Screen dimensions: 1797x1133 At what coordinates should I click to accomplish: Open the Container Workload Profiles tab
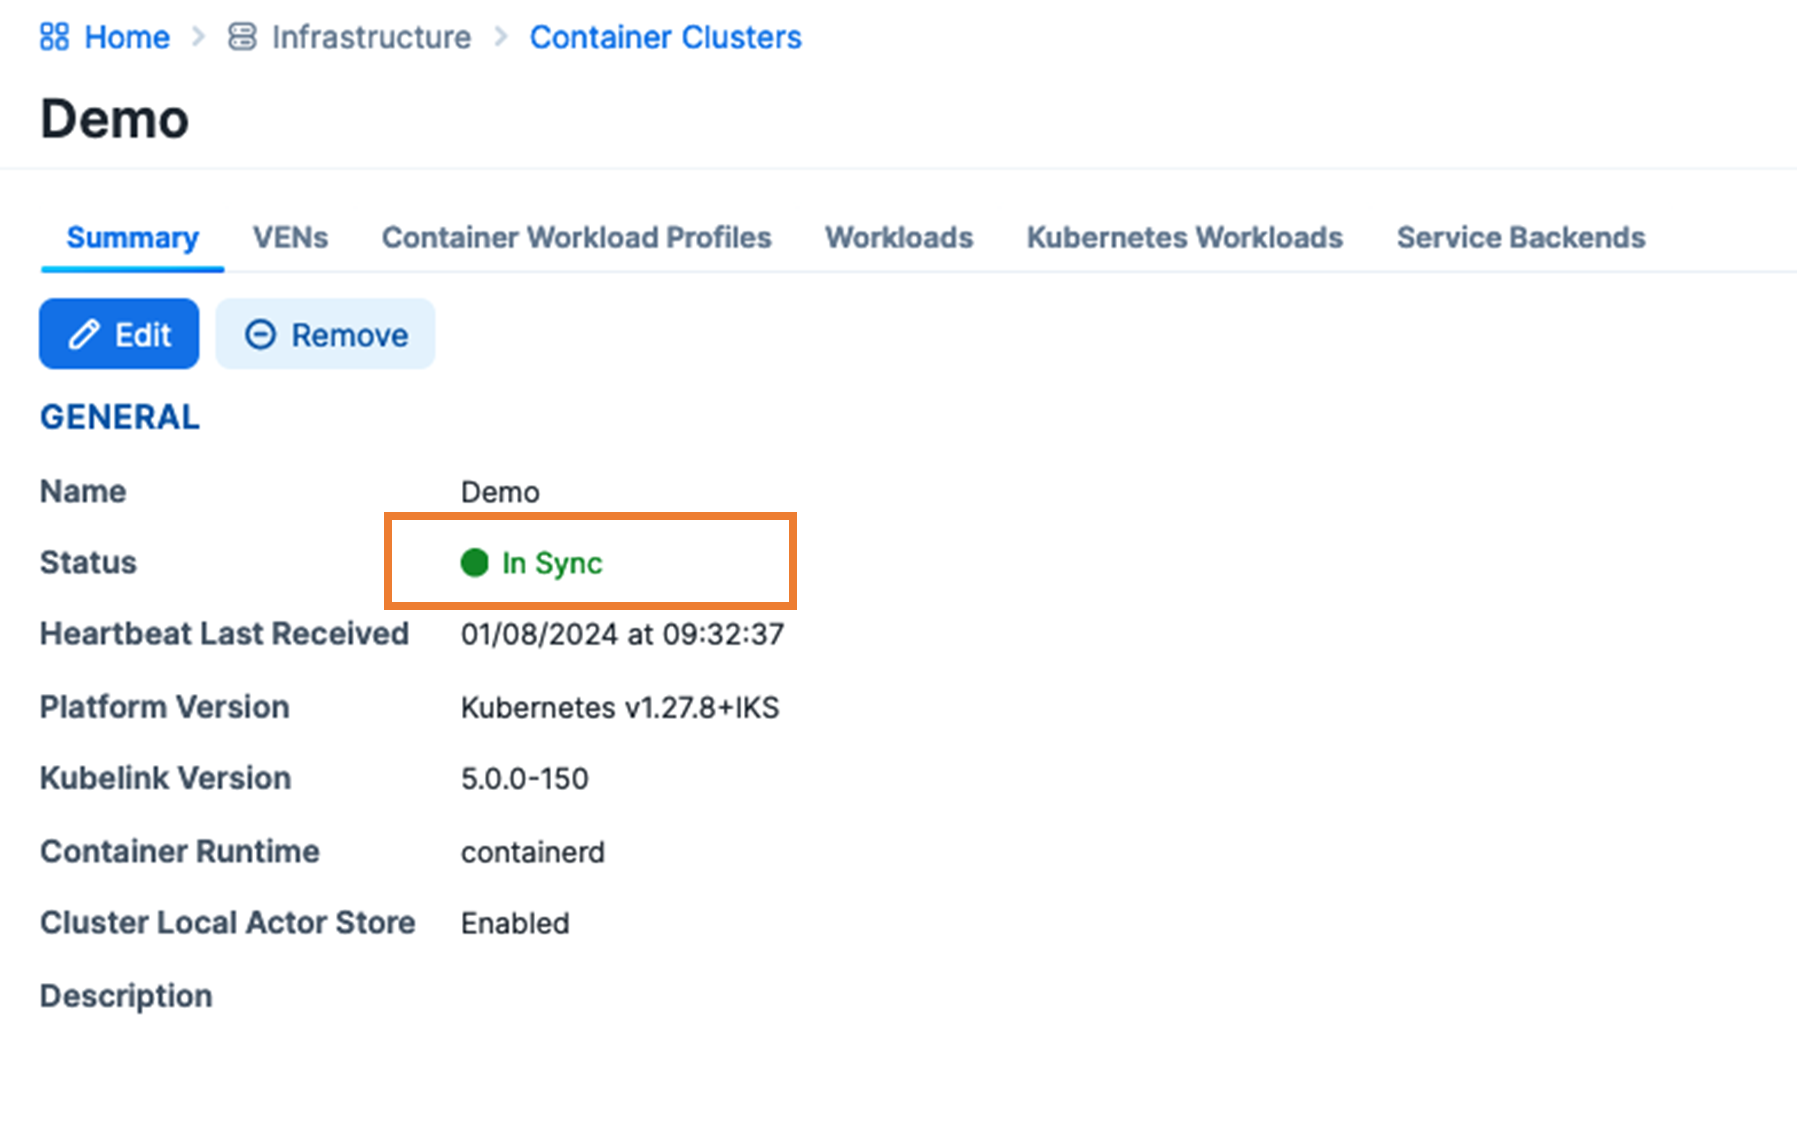coord(576,238)
